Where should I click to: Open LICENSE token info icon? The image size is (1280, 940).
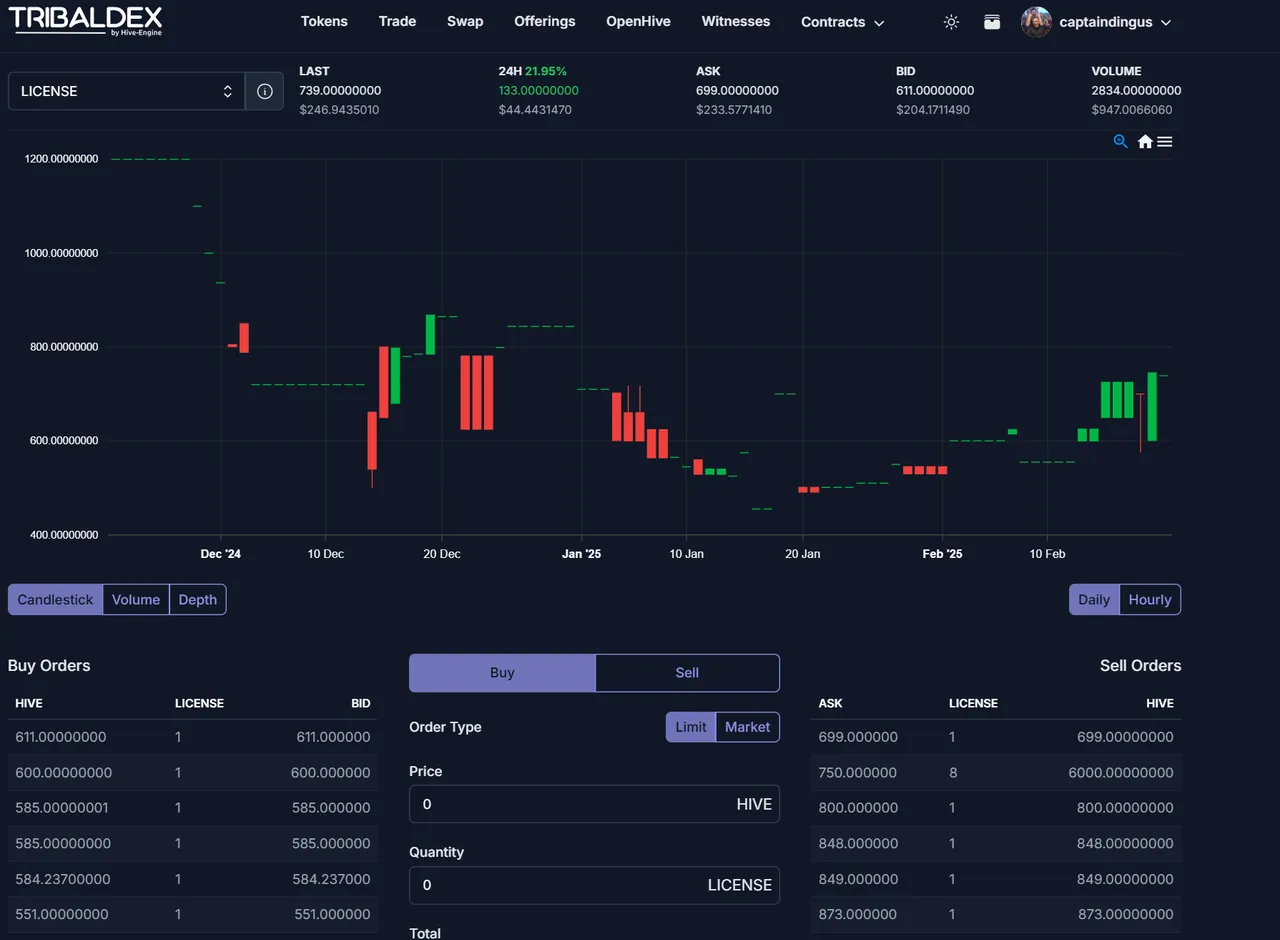pyautogui.click(x=265, y=91)
